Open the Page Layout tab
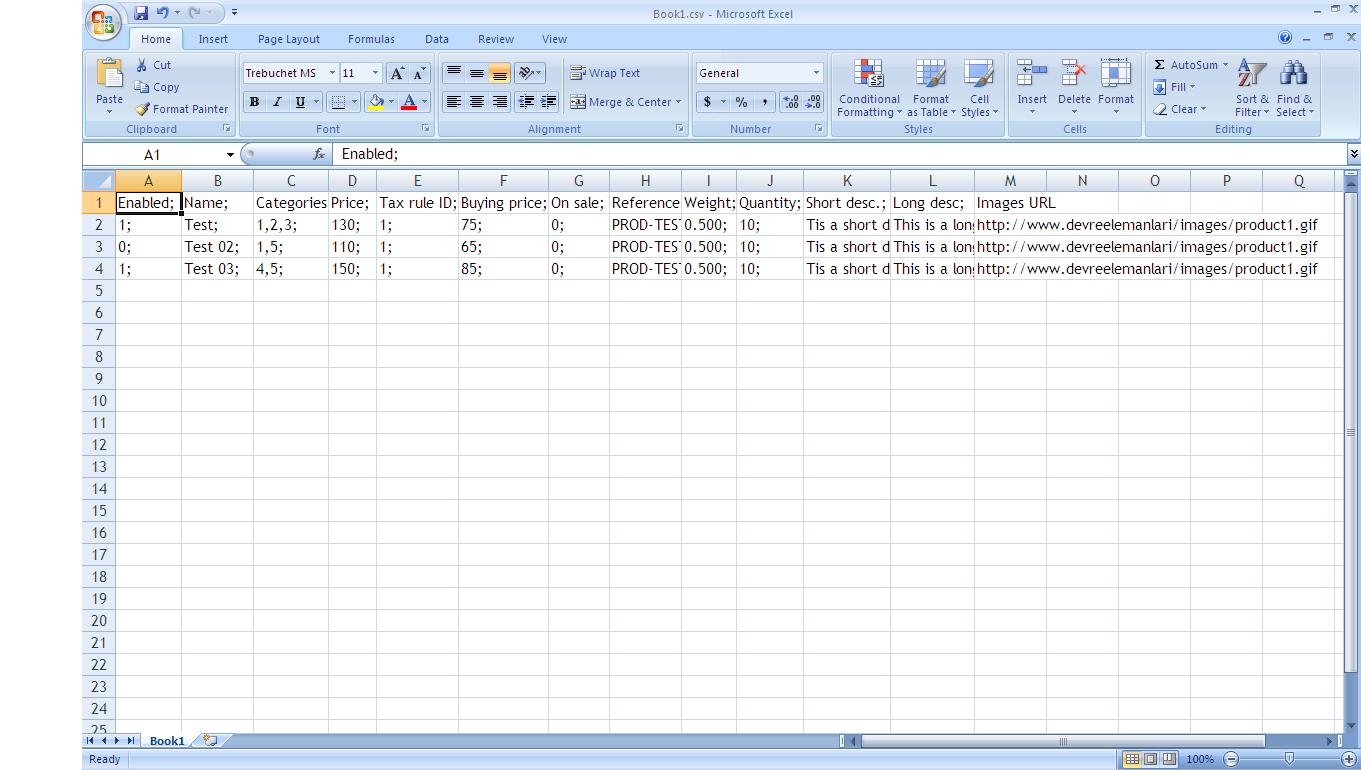The image size is (1361, 770). coord(289,39)
